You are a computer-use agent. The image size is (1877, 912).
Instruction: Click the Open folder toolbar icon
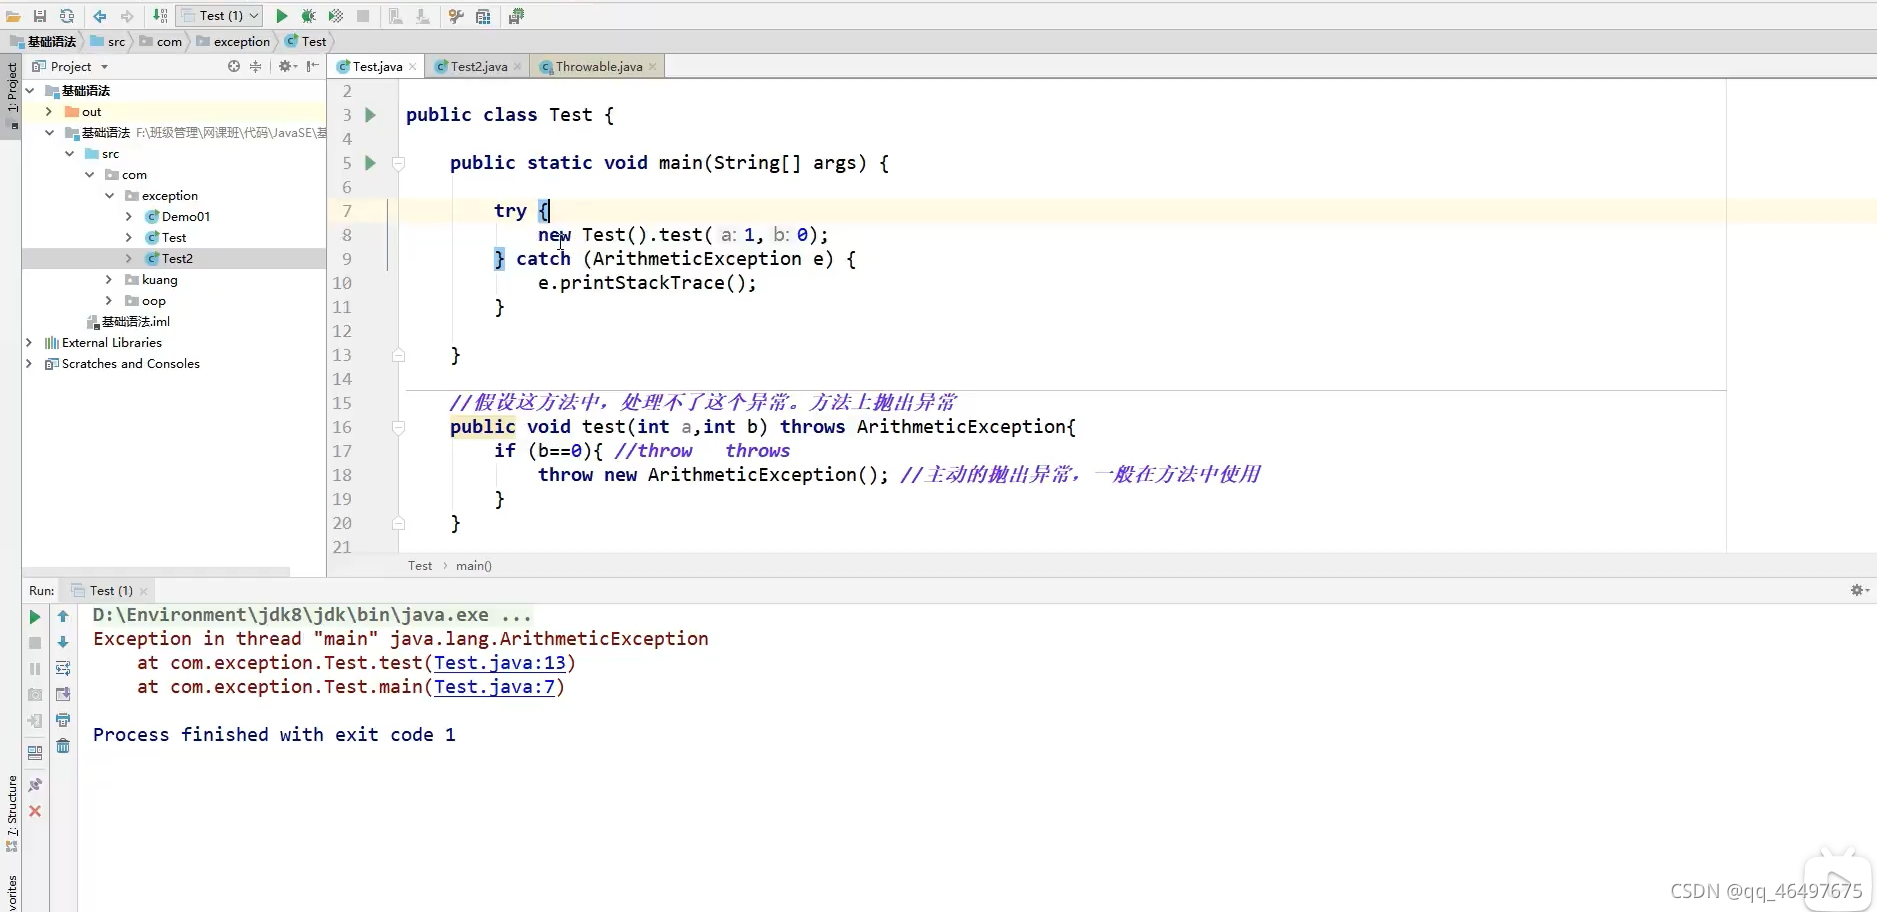coord(13,16)
